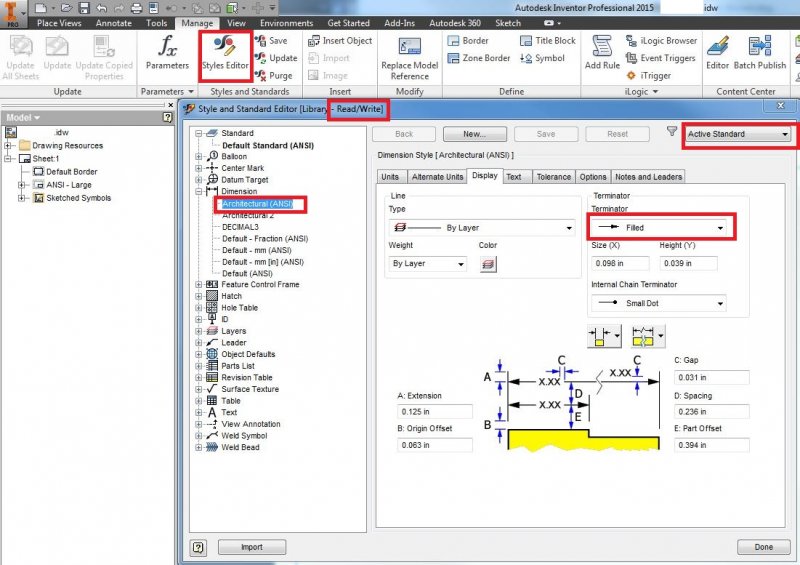Click the Done button
800x565 pixels.
tap(763, 547)
